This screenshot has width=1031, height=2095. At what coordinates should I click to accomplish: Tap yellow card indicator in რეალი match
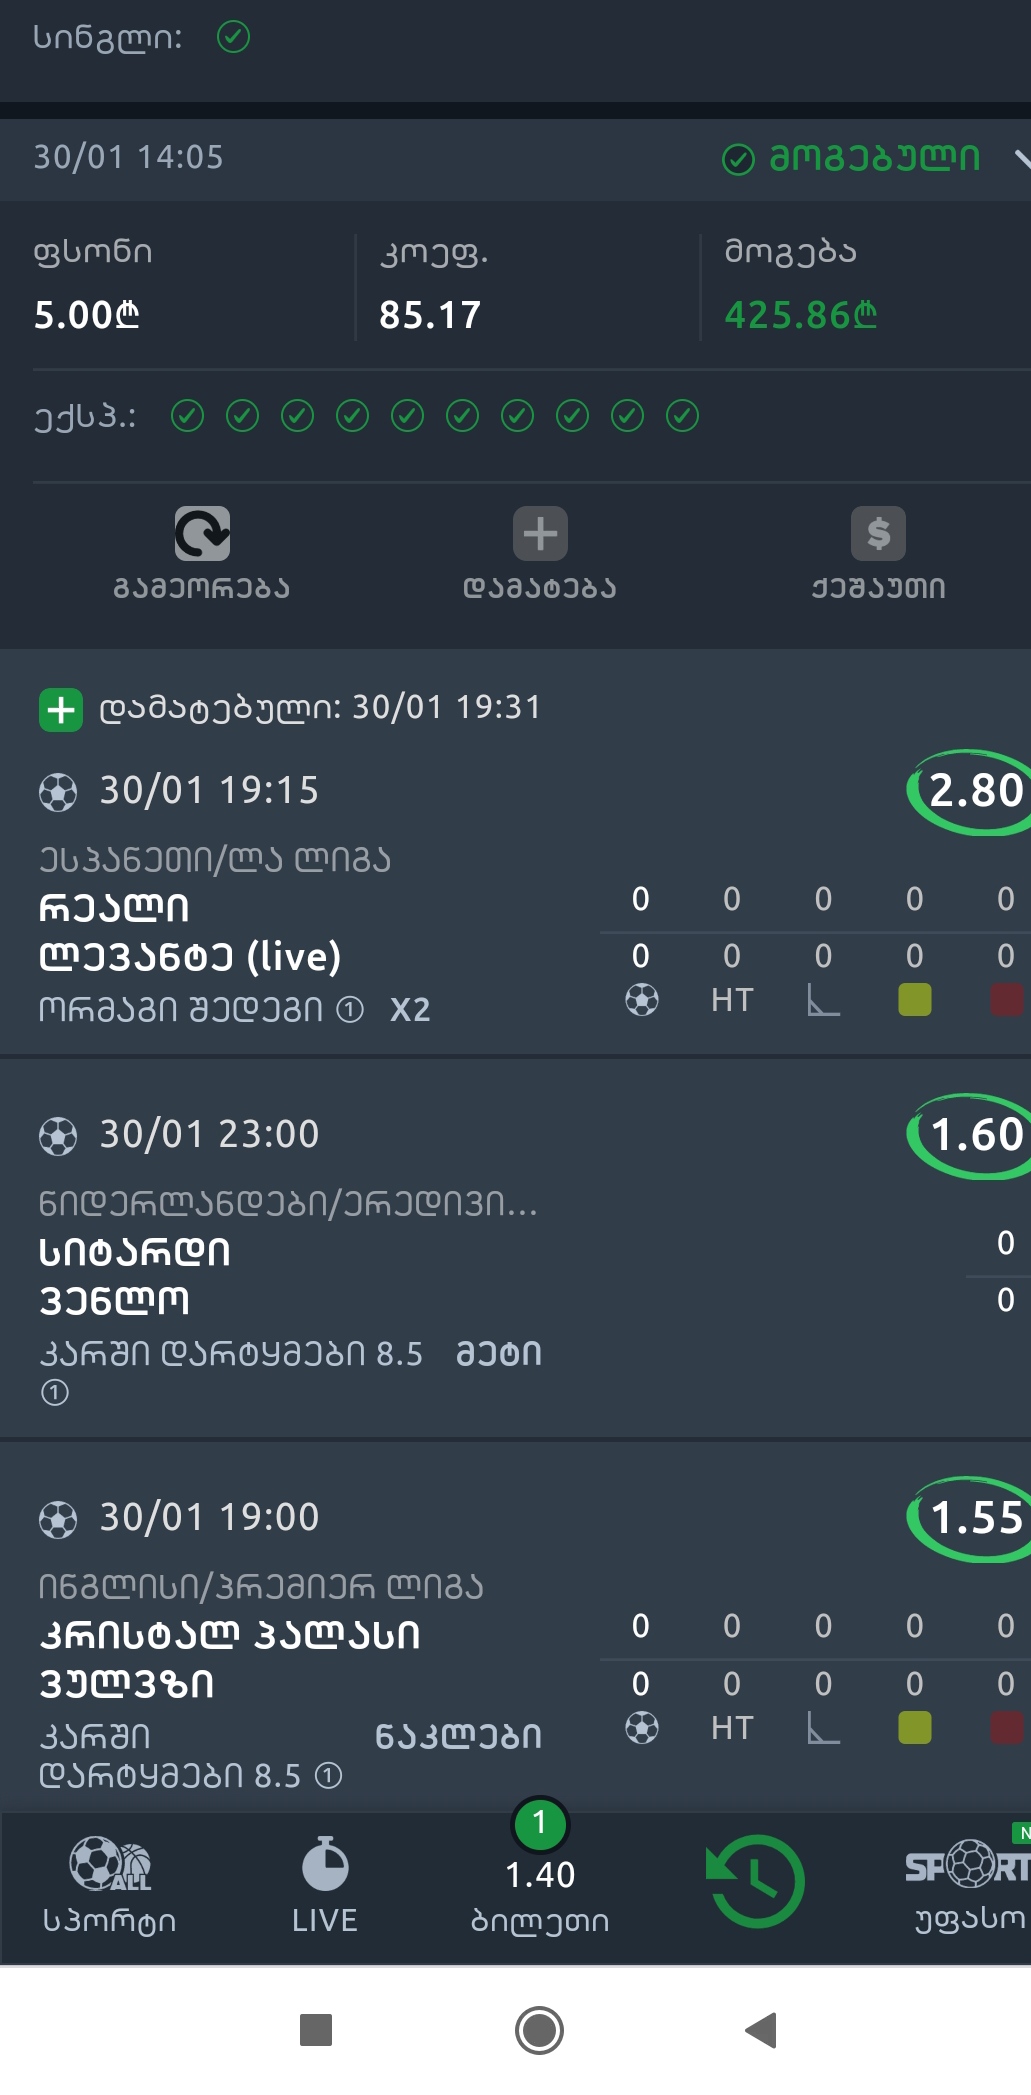(914, 1000)
